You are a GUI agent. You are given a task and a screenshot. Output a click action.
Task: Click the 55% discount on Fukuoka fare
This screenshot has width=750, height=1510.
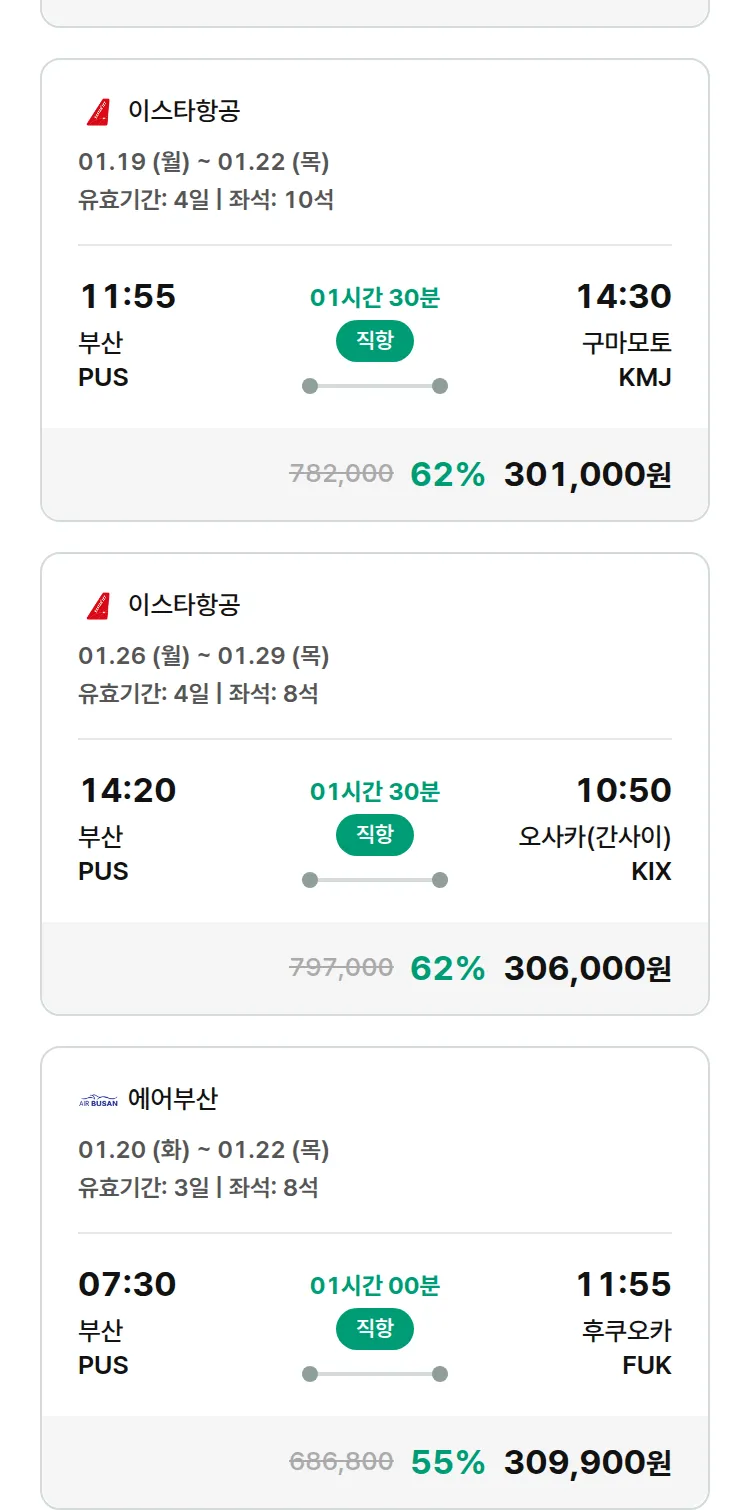[447, 1462]
